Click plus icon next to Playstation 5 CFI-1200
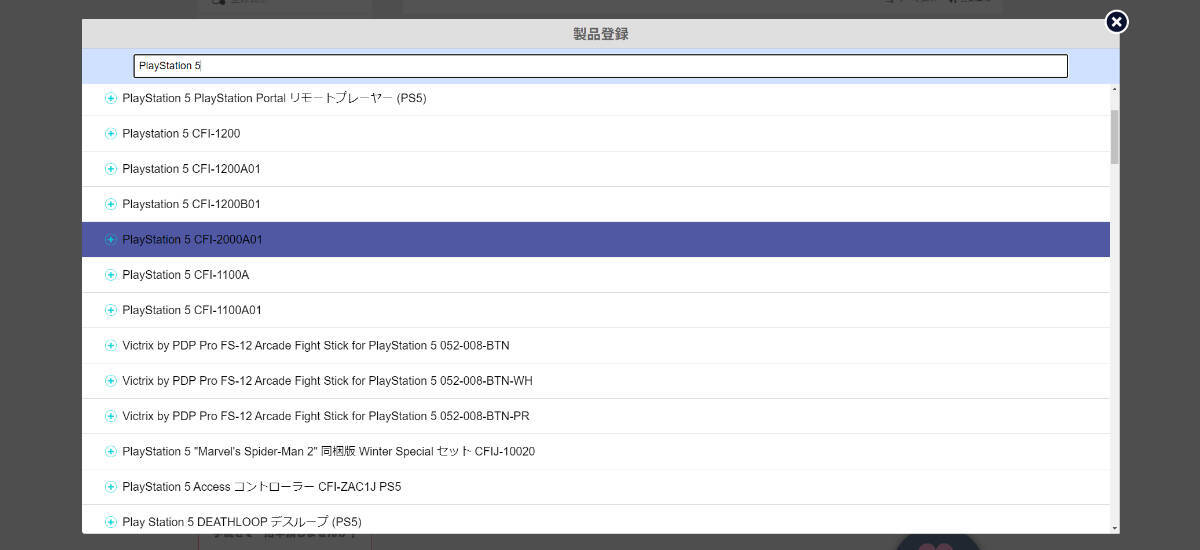Viewport: 1200px width, 550px height. [111, 134]
